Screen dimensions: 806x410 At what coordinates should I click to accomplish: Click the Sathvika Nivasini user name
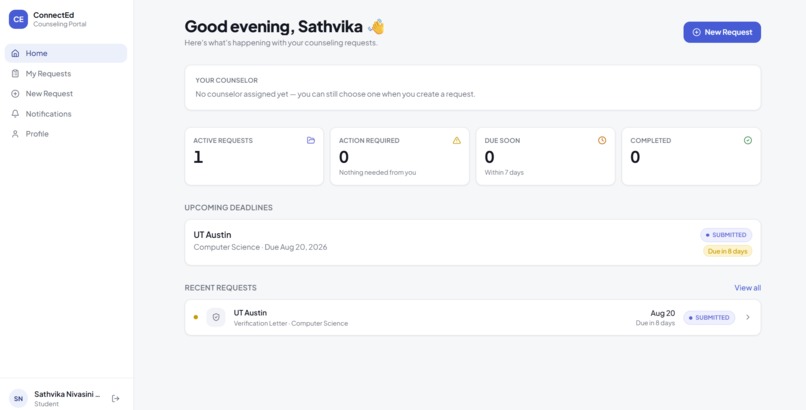(67, 394)
